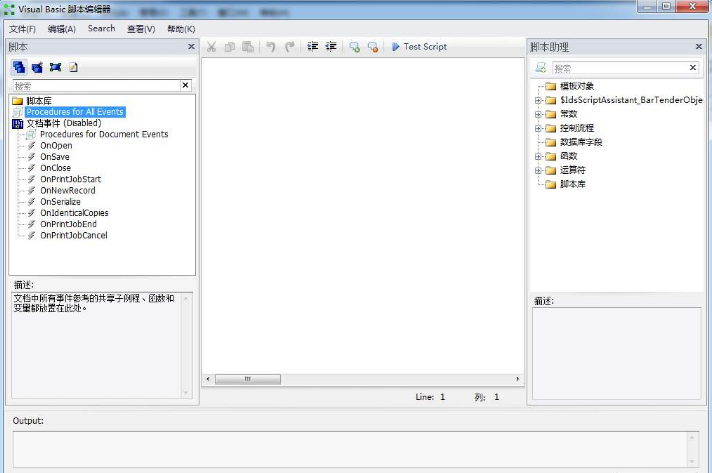The image size is (712, 473).
Task: Select Procedures for Document Events
Action: 104,134
